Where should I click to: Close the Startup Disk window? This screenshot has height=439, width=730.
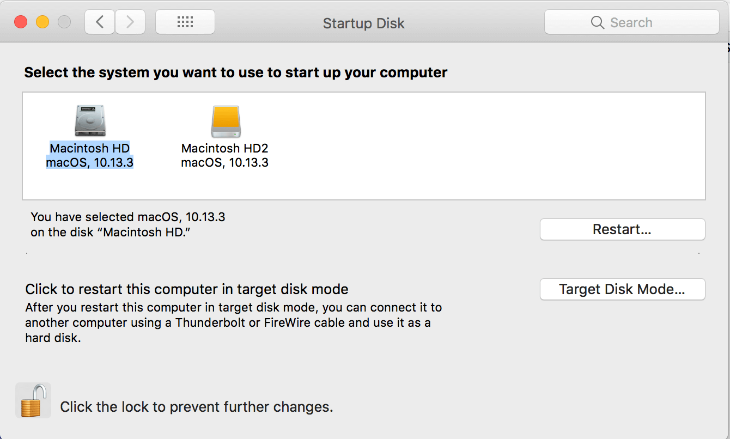click(21, 22)
